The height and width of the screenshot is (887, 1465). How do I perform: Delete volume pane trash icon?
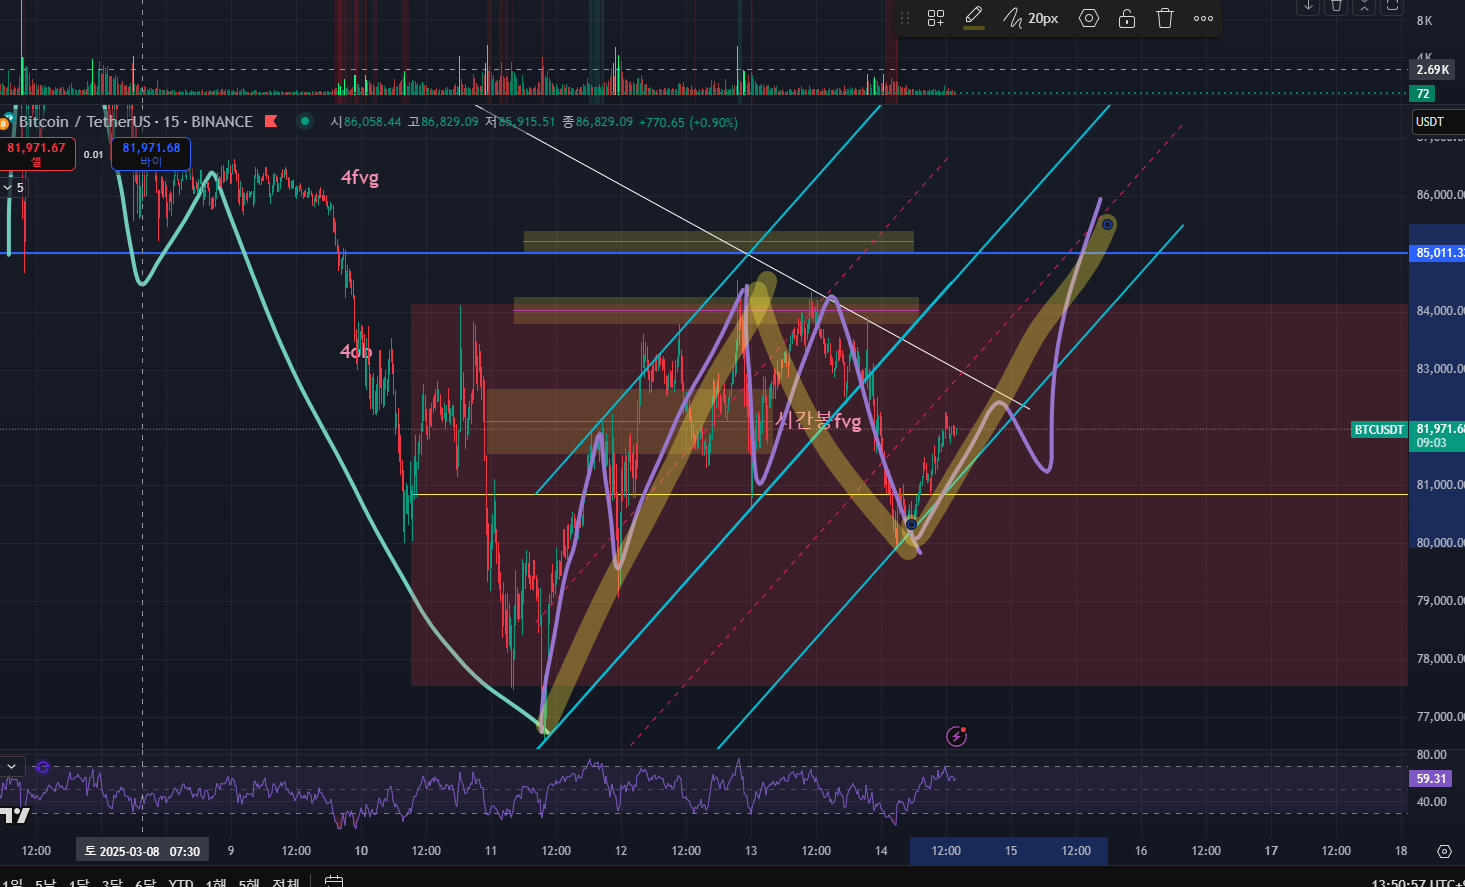pos(1336,5)
